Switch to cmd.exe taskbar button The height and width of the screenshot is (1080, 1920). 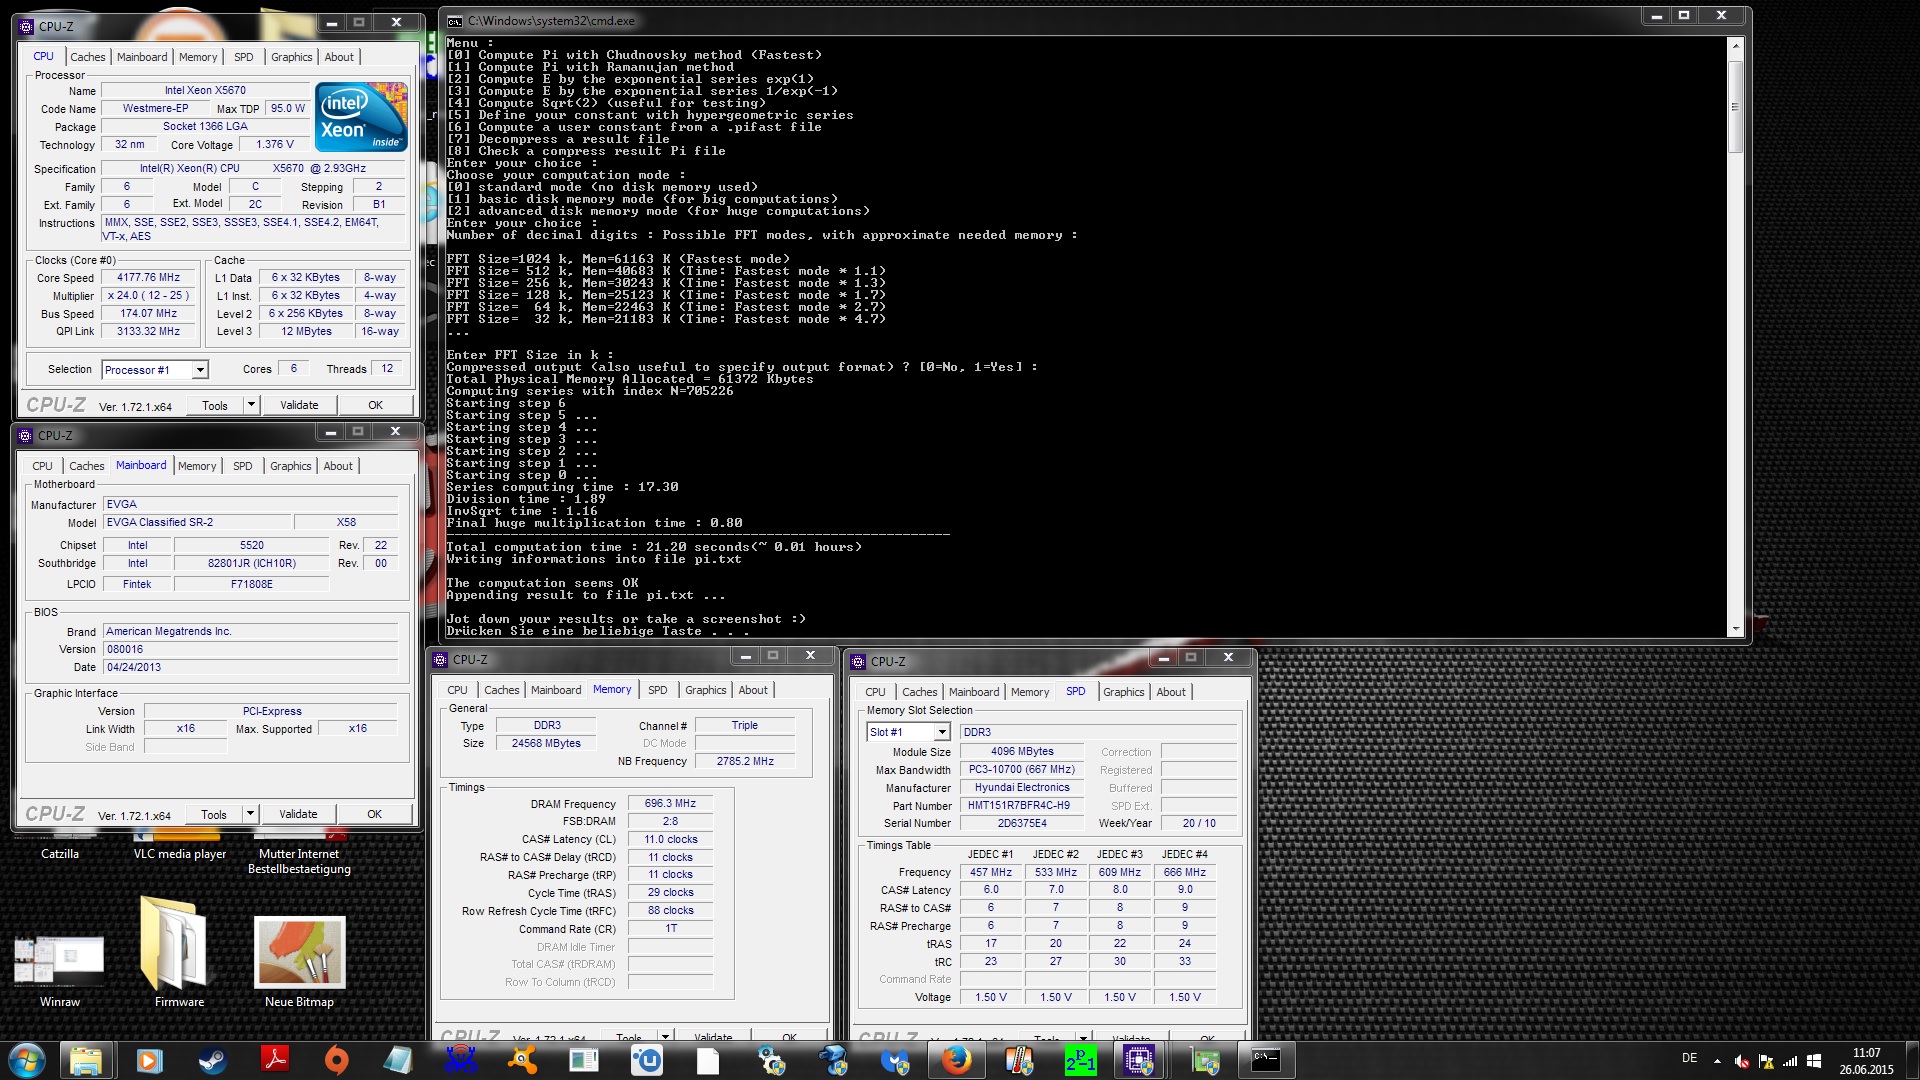pyautogui.click(x=1265, y=1060)
